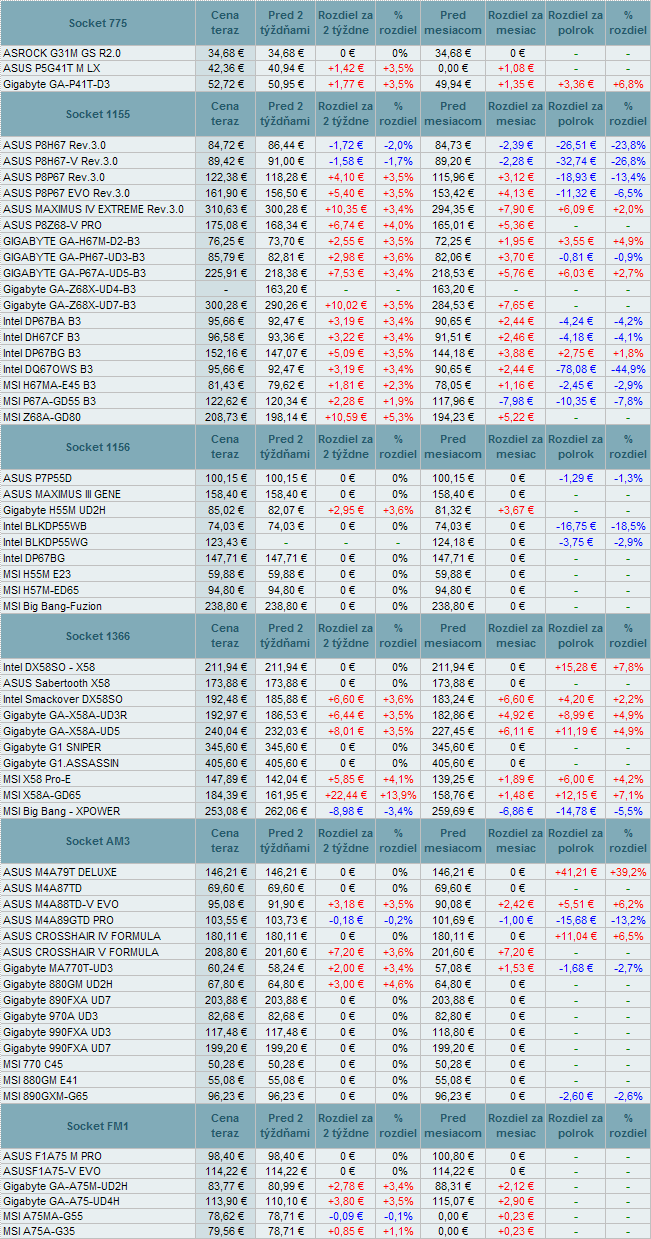Click -44,9% half-year change for Intel DQ67OWS B3

628,369
